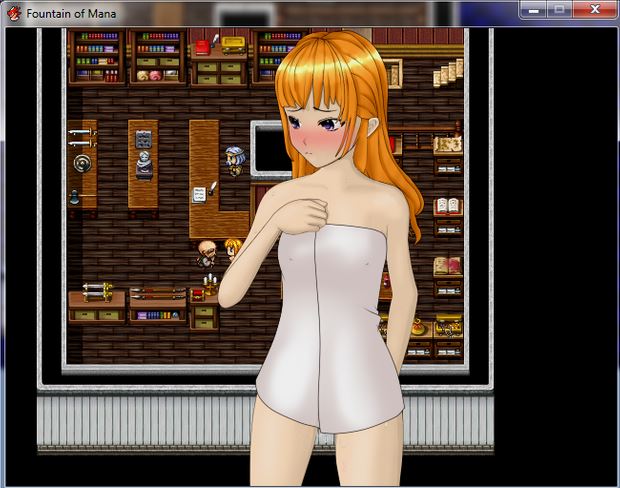The width and height of the screenshot is (620, 488).
Task: Click the Fountain of Mana title bar icon
Action: (13, 13)
